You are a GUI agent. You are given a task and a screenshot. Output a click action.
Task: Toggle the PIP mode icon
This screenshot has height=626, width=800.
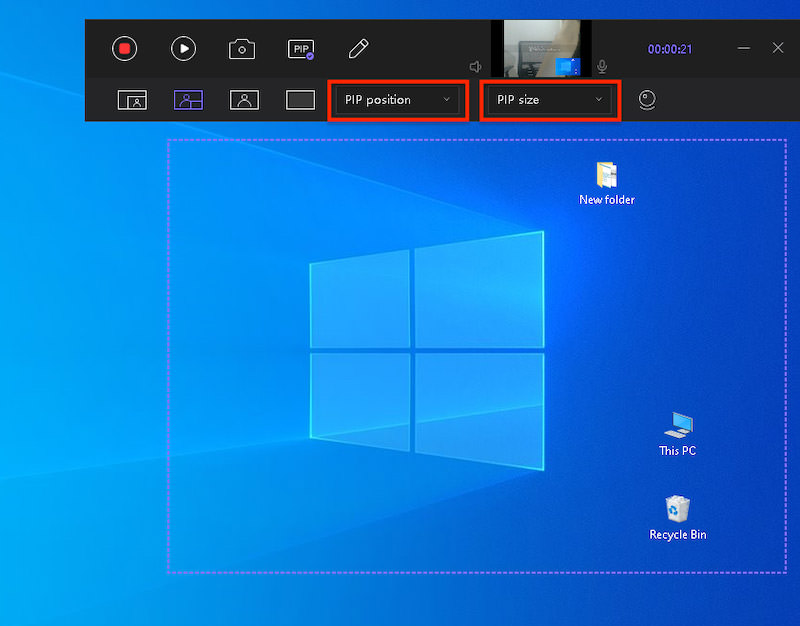(x=301, y=49)
